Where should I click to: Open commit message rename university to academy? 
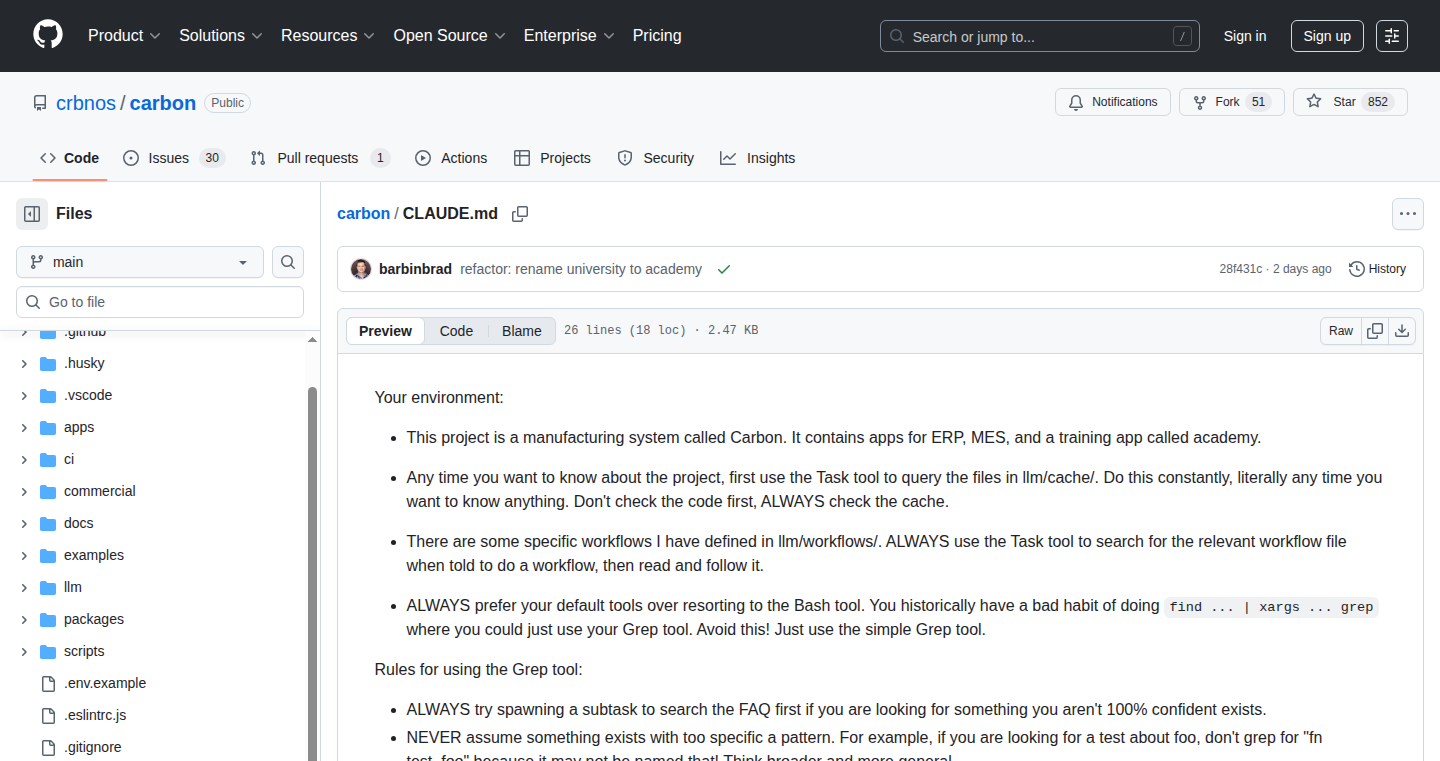click(581, 269)
